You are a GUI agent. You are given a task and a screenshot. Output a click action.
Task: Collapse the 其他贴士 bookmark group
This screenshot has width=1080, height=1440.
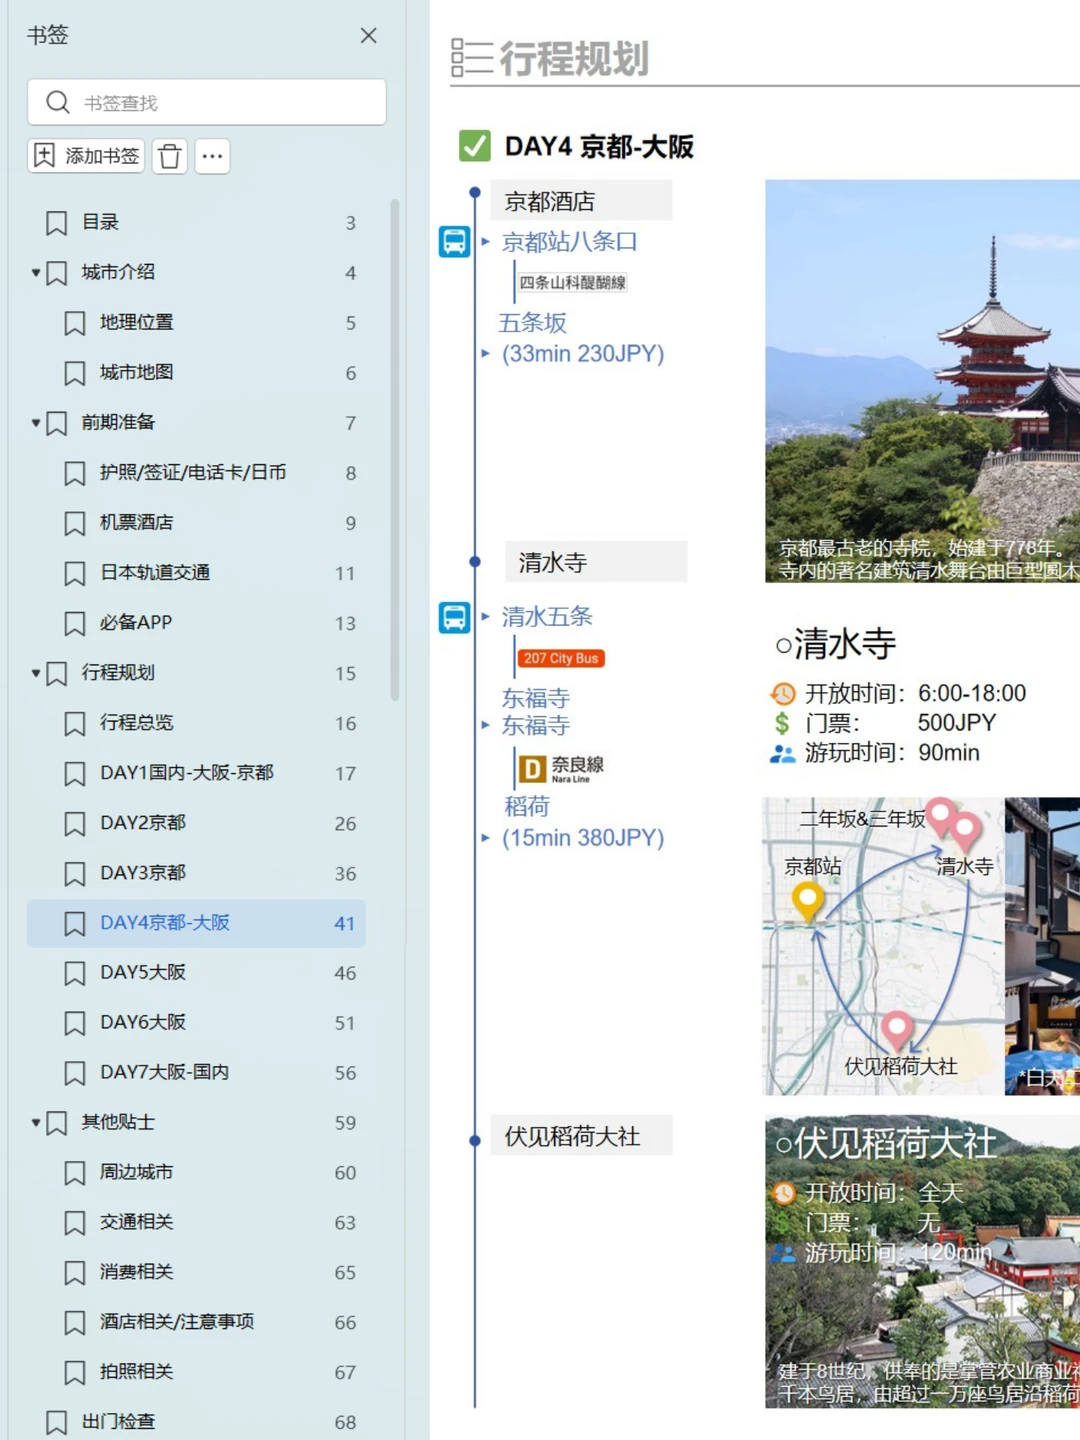click(x=35, y=1122)
